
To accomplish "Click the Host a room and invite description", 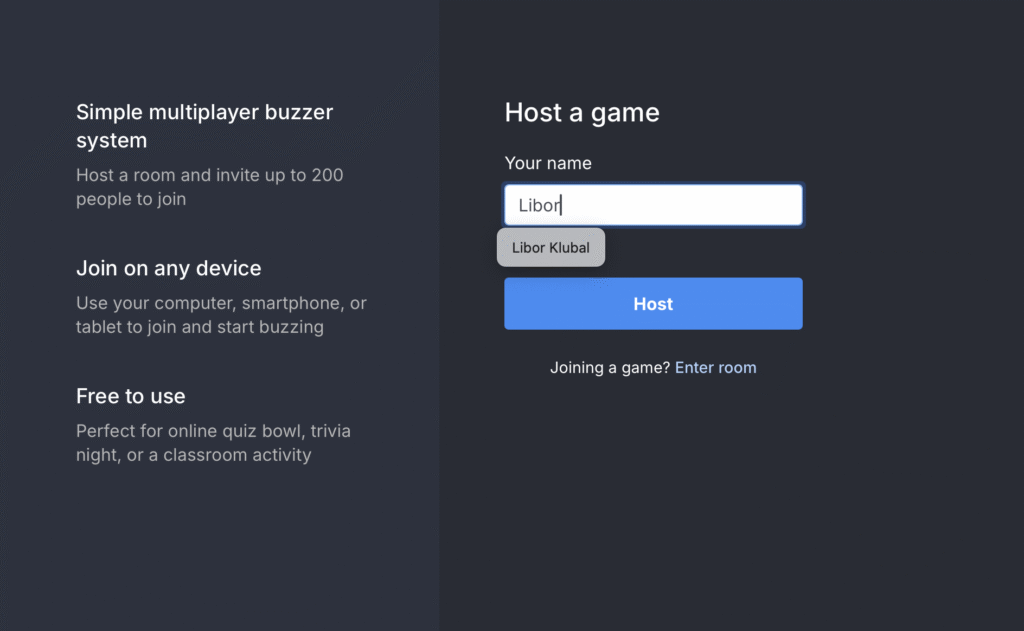I will tap(210, 187).
